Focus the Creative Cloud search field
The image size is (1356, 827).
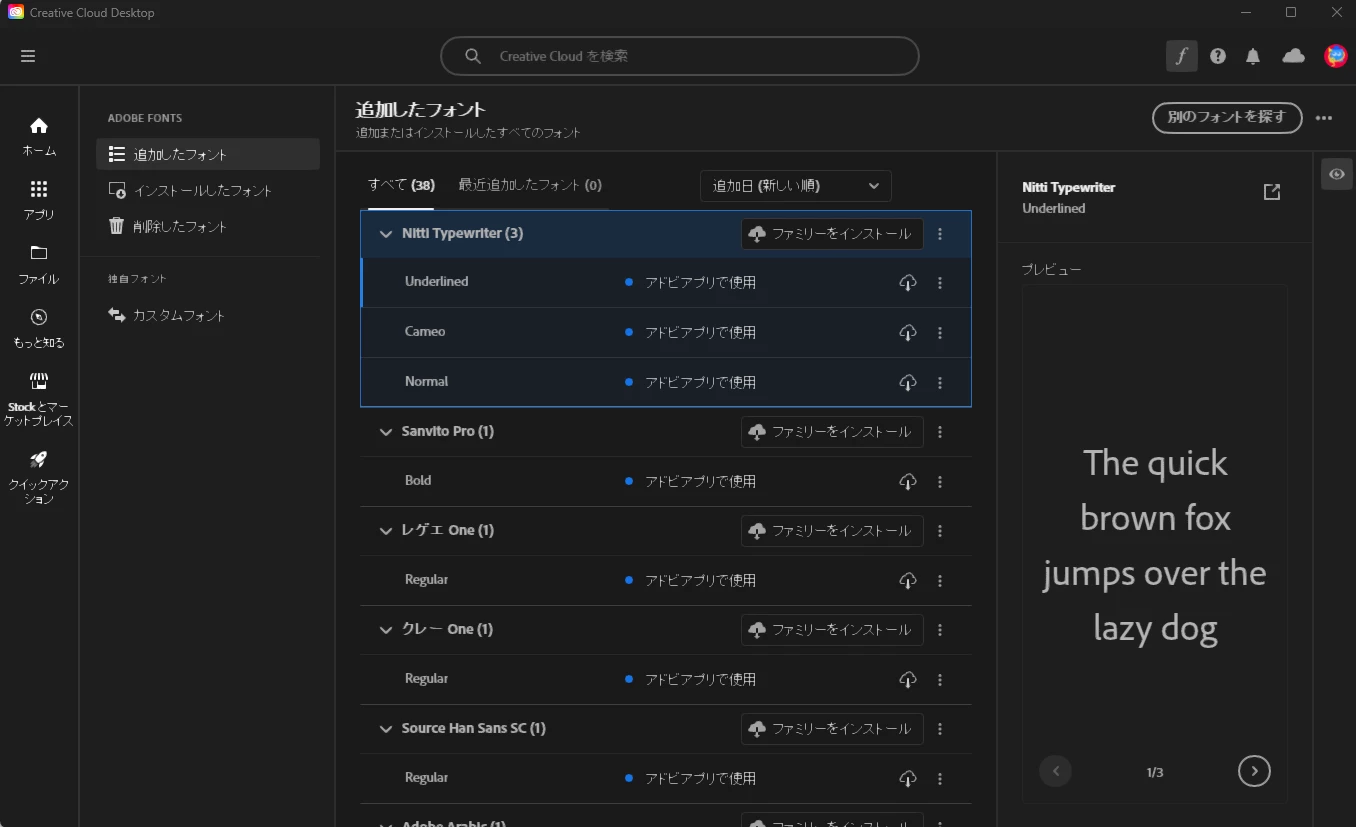tap(680, 56)
